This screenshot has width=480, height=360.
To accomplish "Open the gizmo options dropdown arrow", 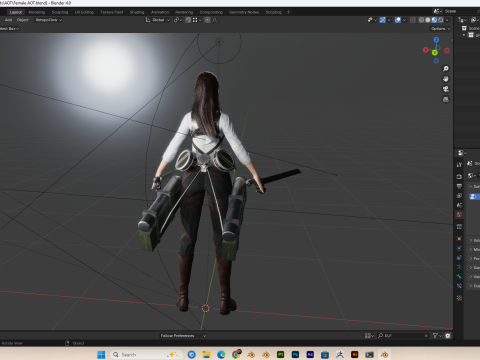I will coord(389,20).
